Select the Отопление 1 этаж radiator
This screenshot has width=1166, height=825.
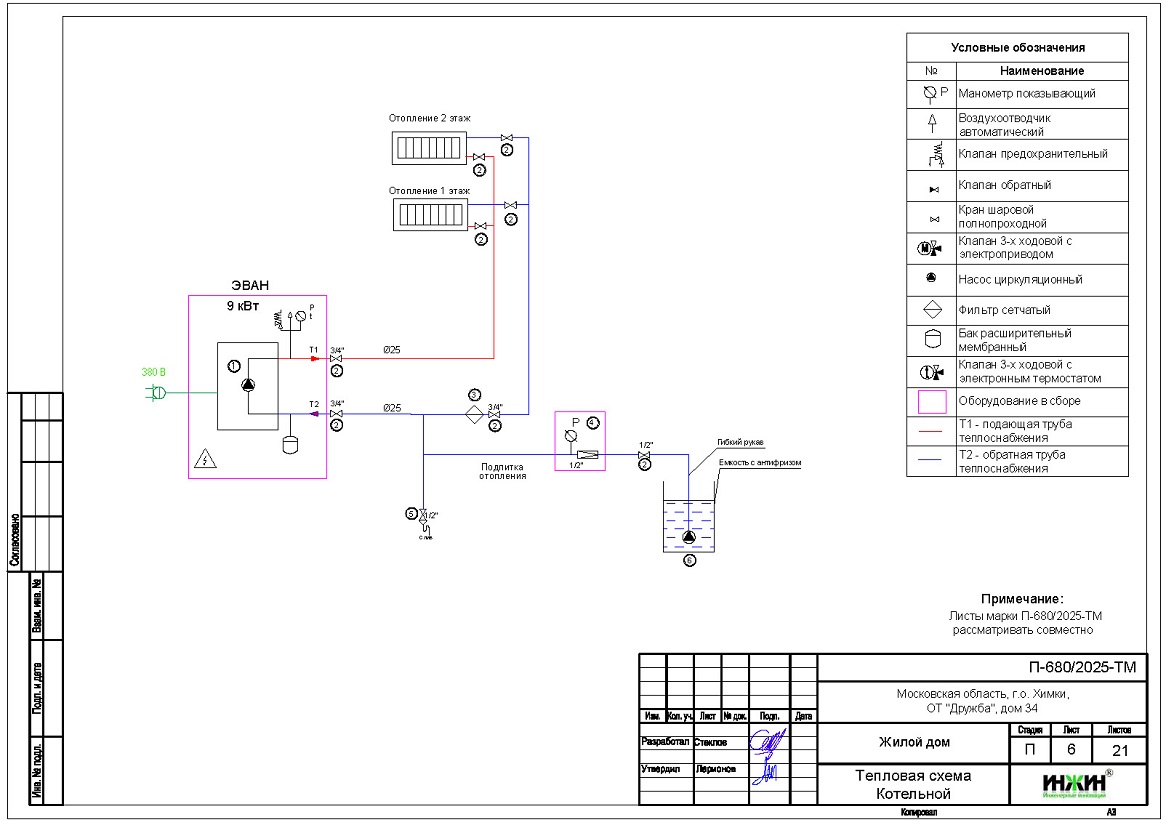[x=429, y=215]
